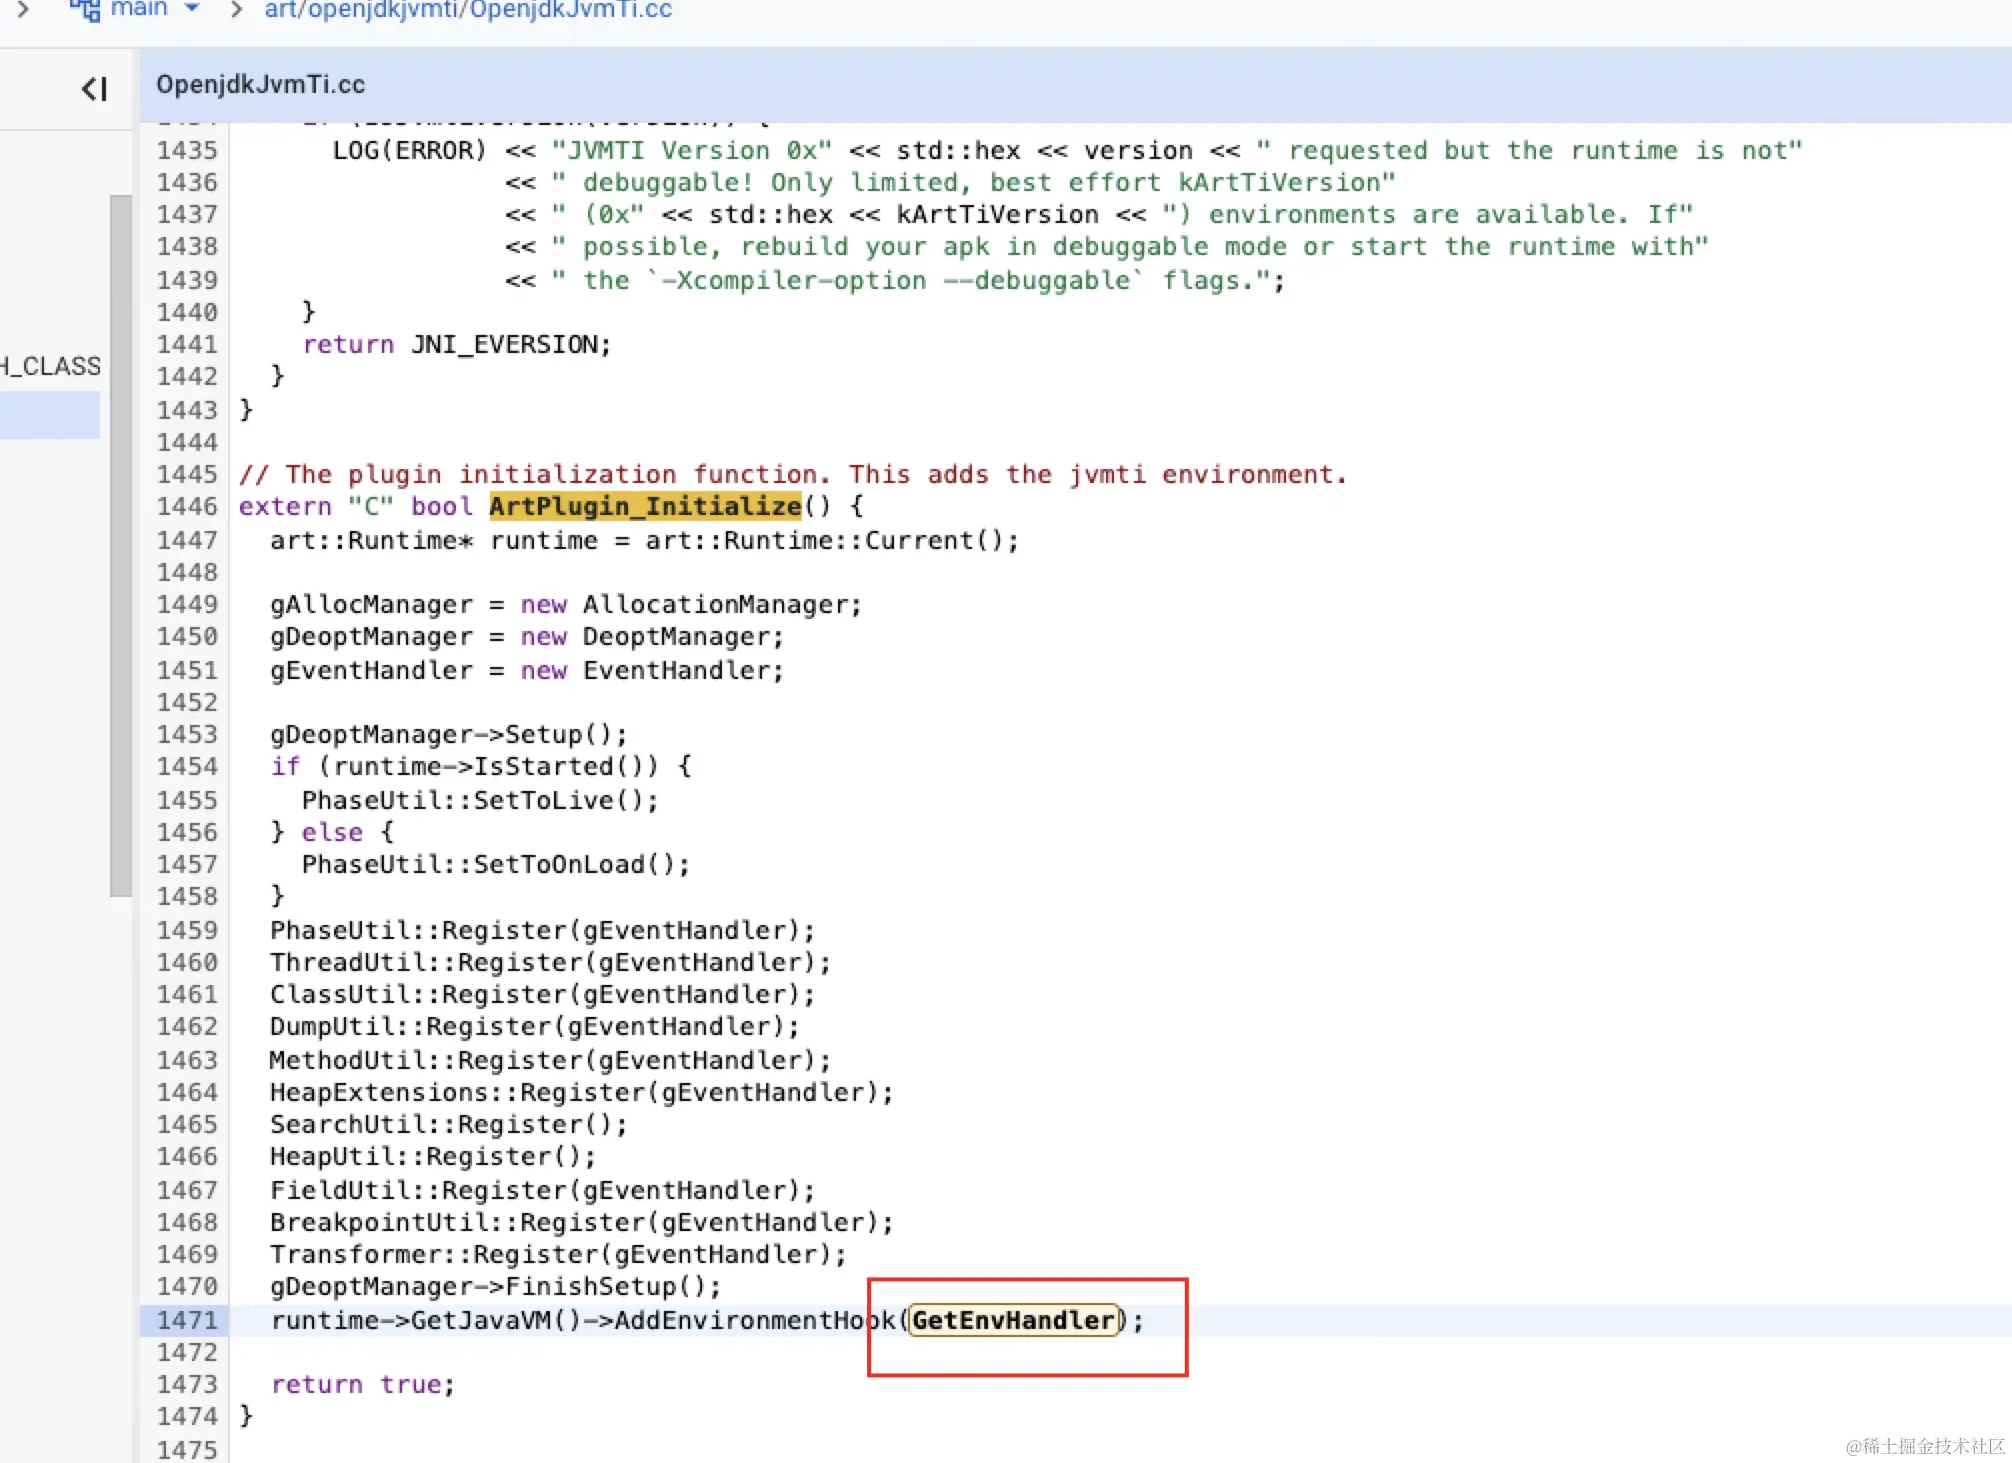Click line number 1473

pyautogui.click(x=187, y=1384)
